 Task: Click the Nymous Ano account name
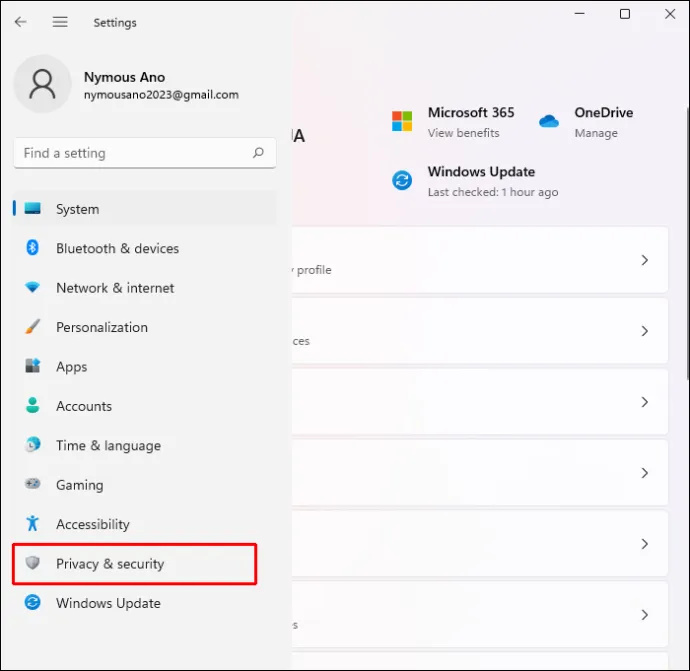pos(125,77)
